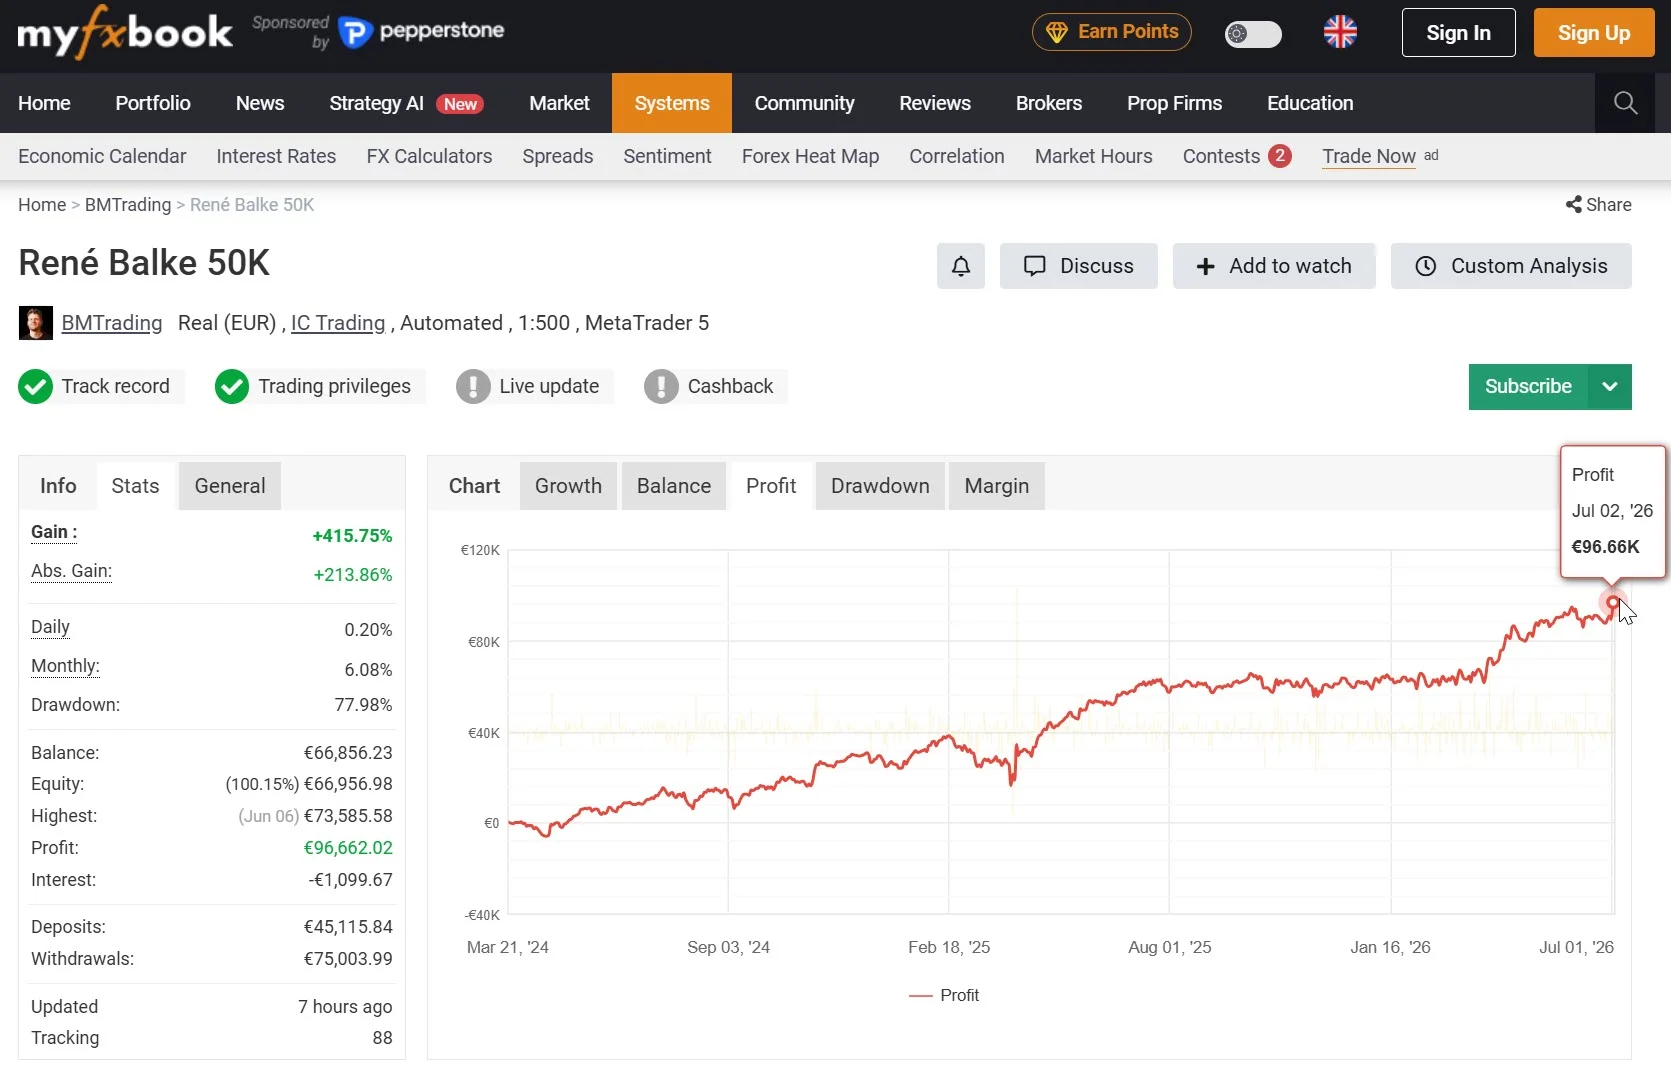The height and width of the screenshot is (1069, 1671).
Task: Open the Reviews menu
Action: 935,103
